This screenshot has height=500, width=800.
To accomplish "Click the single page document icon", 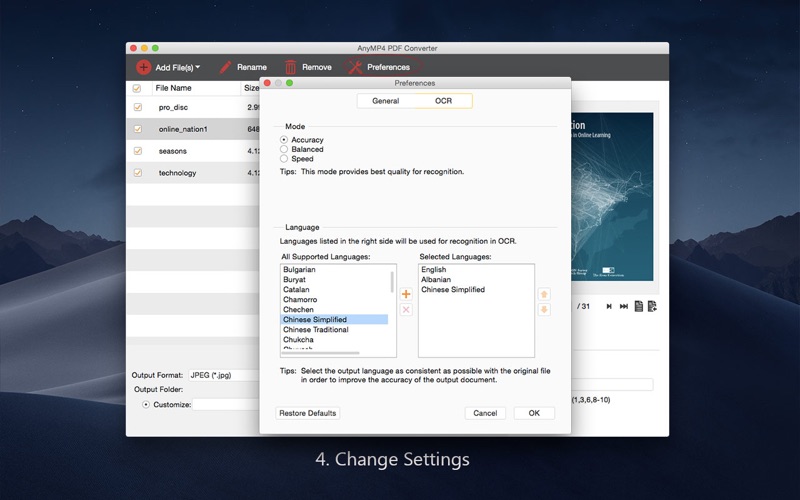I will [638, 306].
